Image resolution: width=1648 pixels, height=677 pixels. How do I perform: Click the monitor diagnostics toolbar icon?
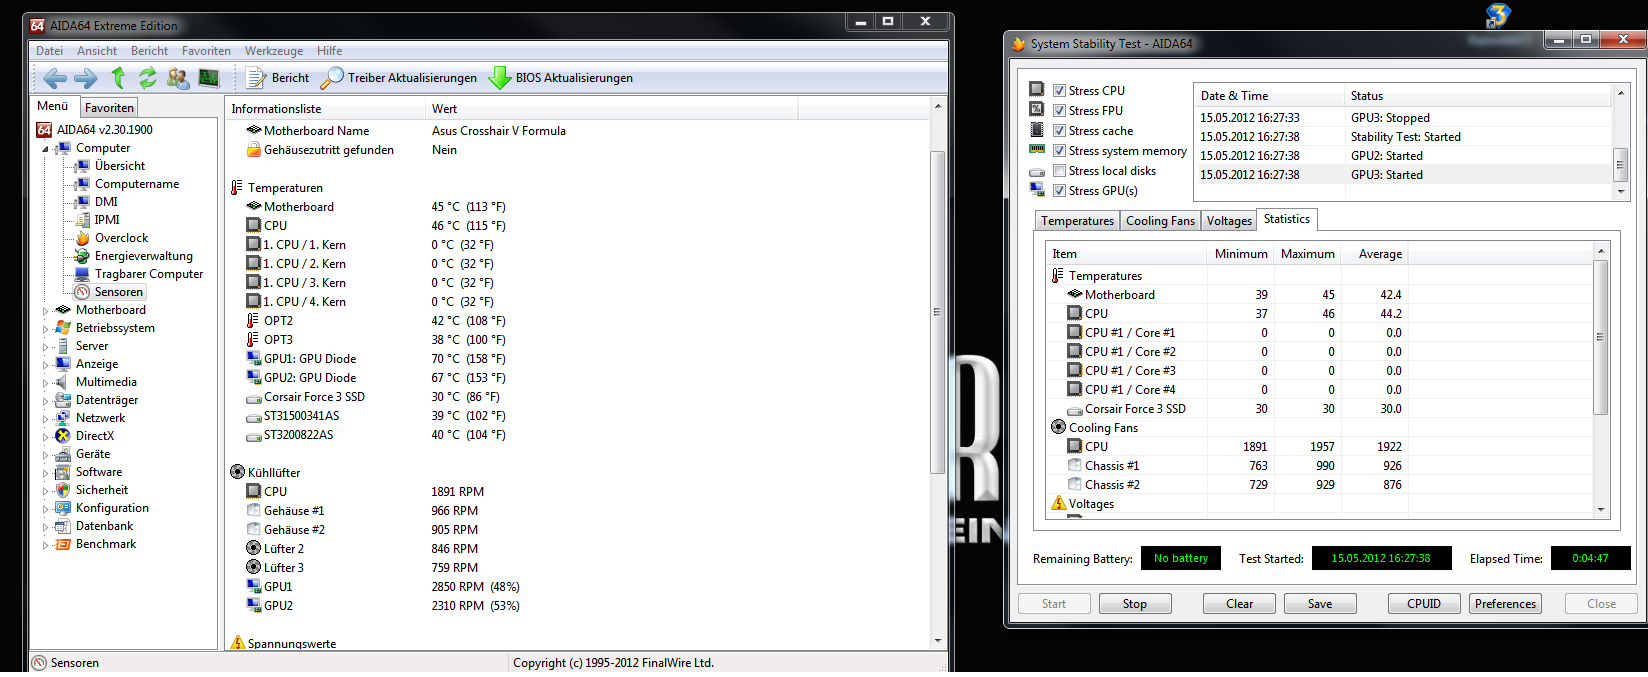pyautogui.click(x=209, y=77)
